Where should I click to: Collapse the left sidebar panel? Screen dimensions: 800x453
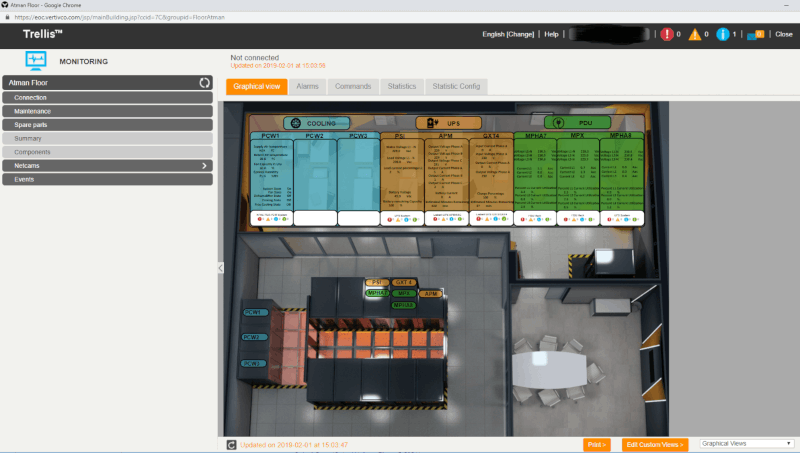pyautogui.click(x=220, y=267)
